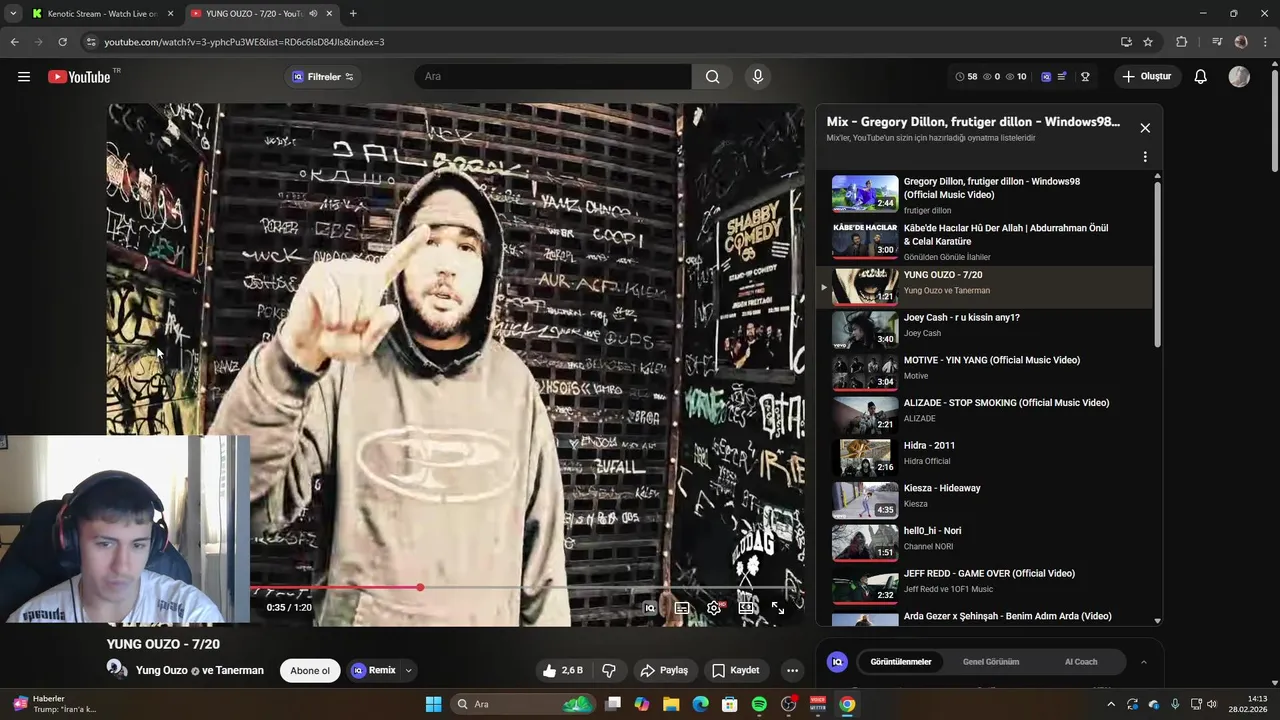Dislike the video with thumbs down
Screen dimensions: 1280x720
click(x=608, y=670)
